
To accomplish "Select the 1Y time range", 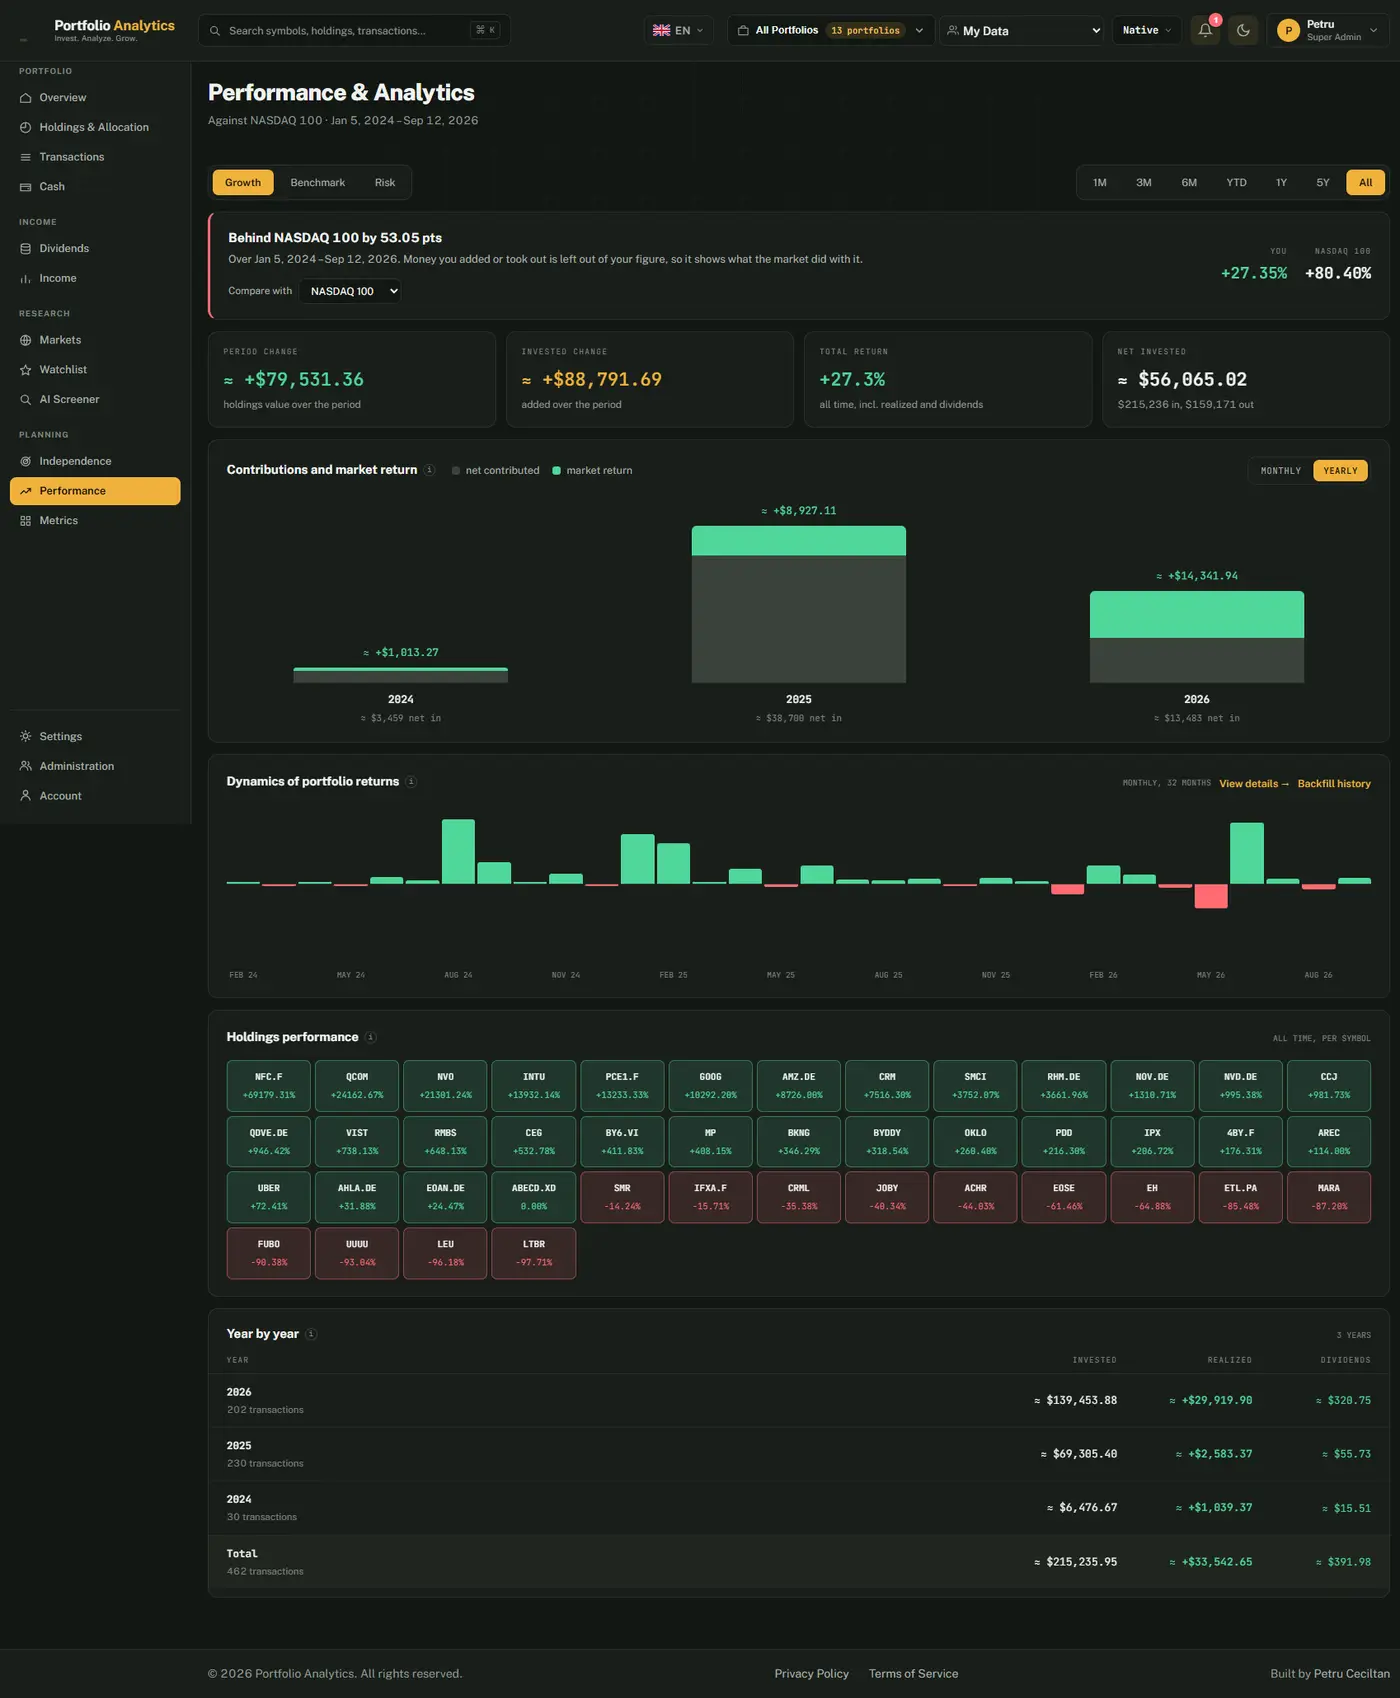I will pos(1281,183).
